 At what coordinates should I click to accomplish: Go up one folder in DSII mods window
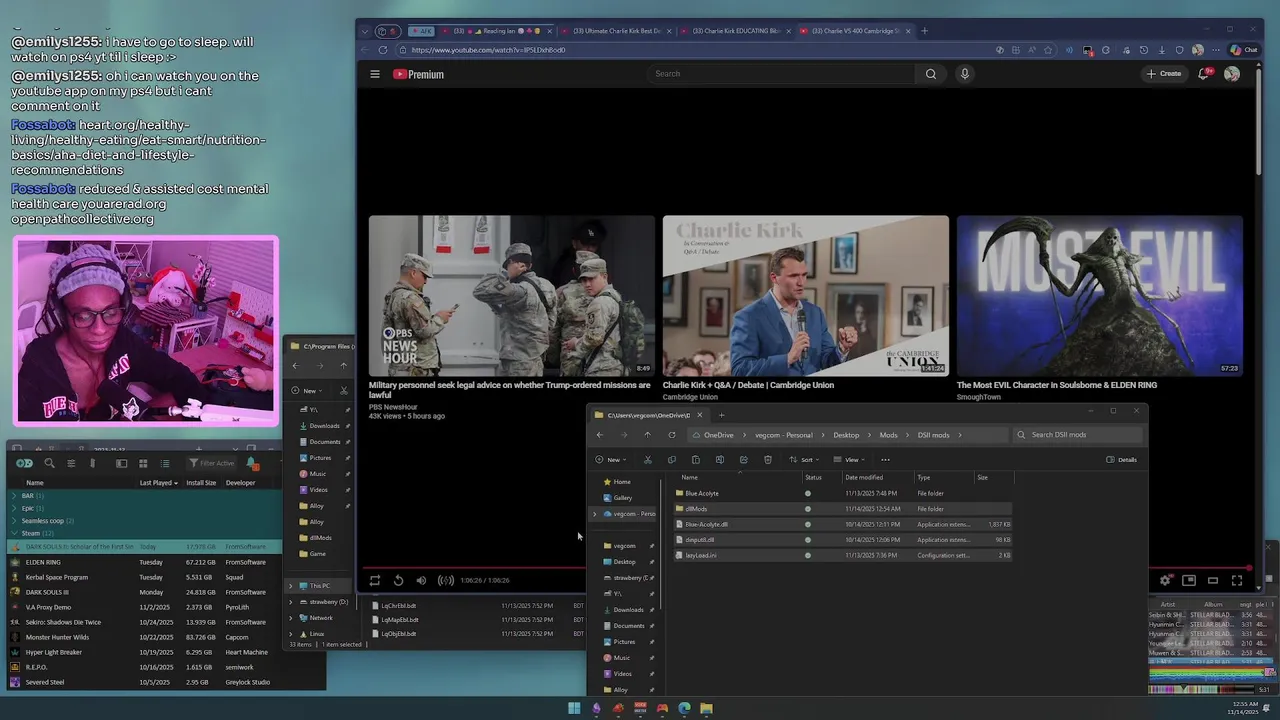point(648,435)
